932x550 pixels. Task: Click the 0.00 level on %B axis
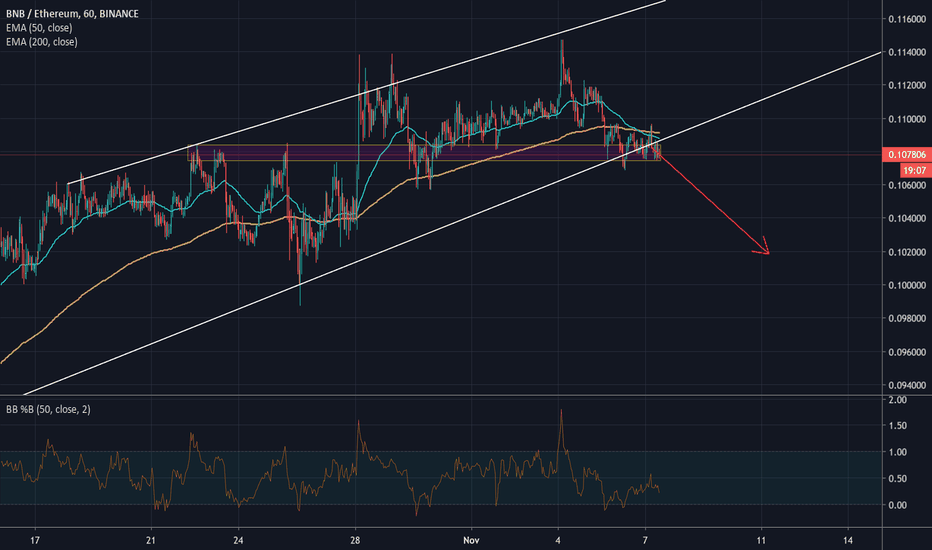click(x=898, y=505)
